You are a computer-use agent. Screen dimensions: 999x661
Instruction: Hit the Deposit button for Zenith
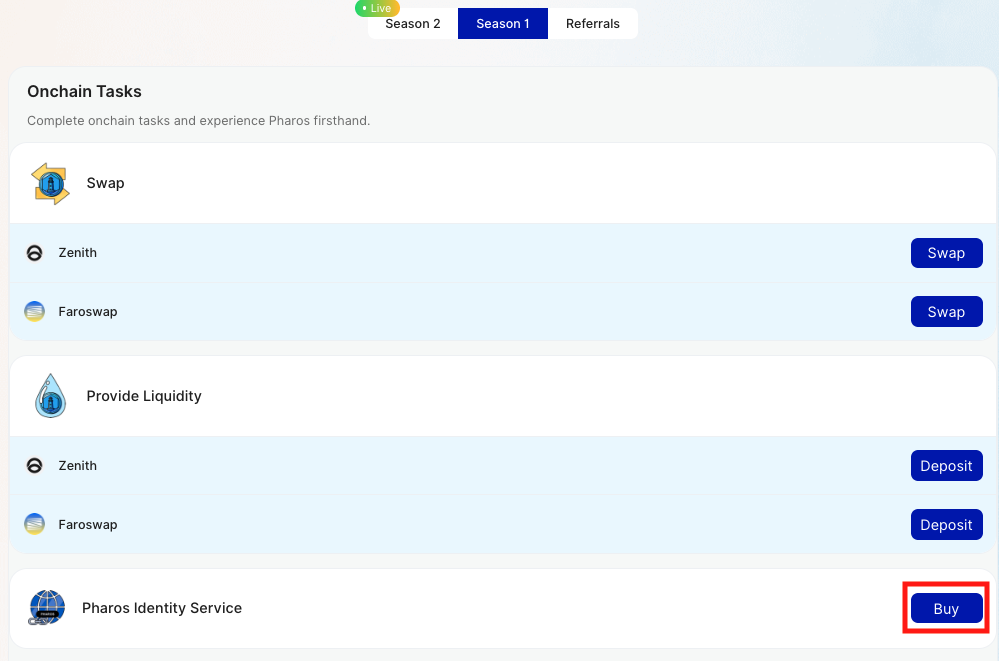pyautogui.click(x=946, y=466)
